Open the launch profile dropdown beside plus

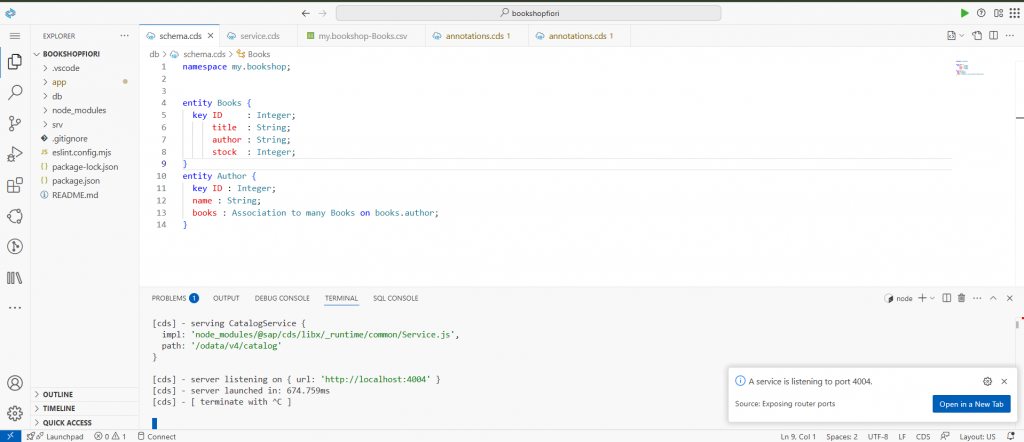tap(932, 298)
